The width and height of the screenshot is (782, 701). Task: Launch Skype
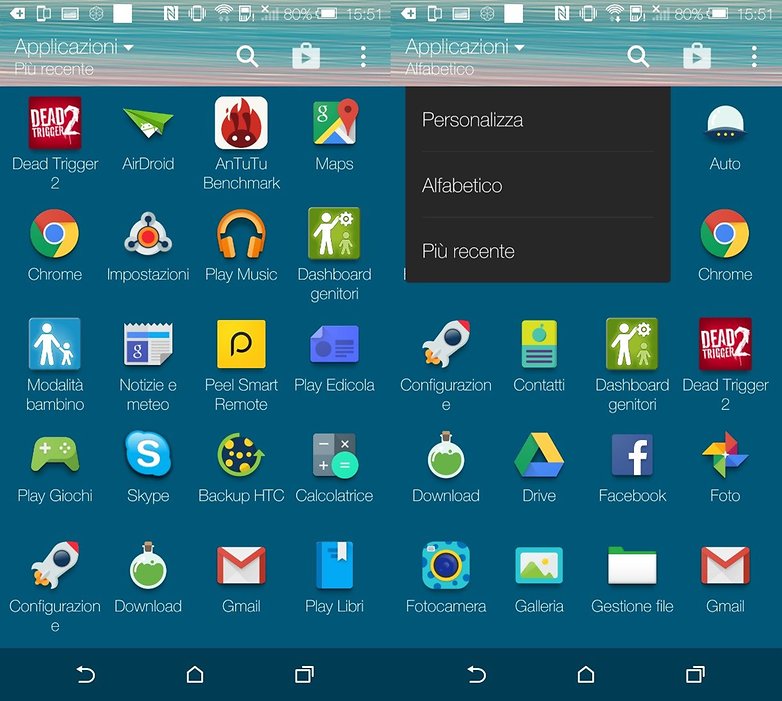coord(148,454)
